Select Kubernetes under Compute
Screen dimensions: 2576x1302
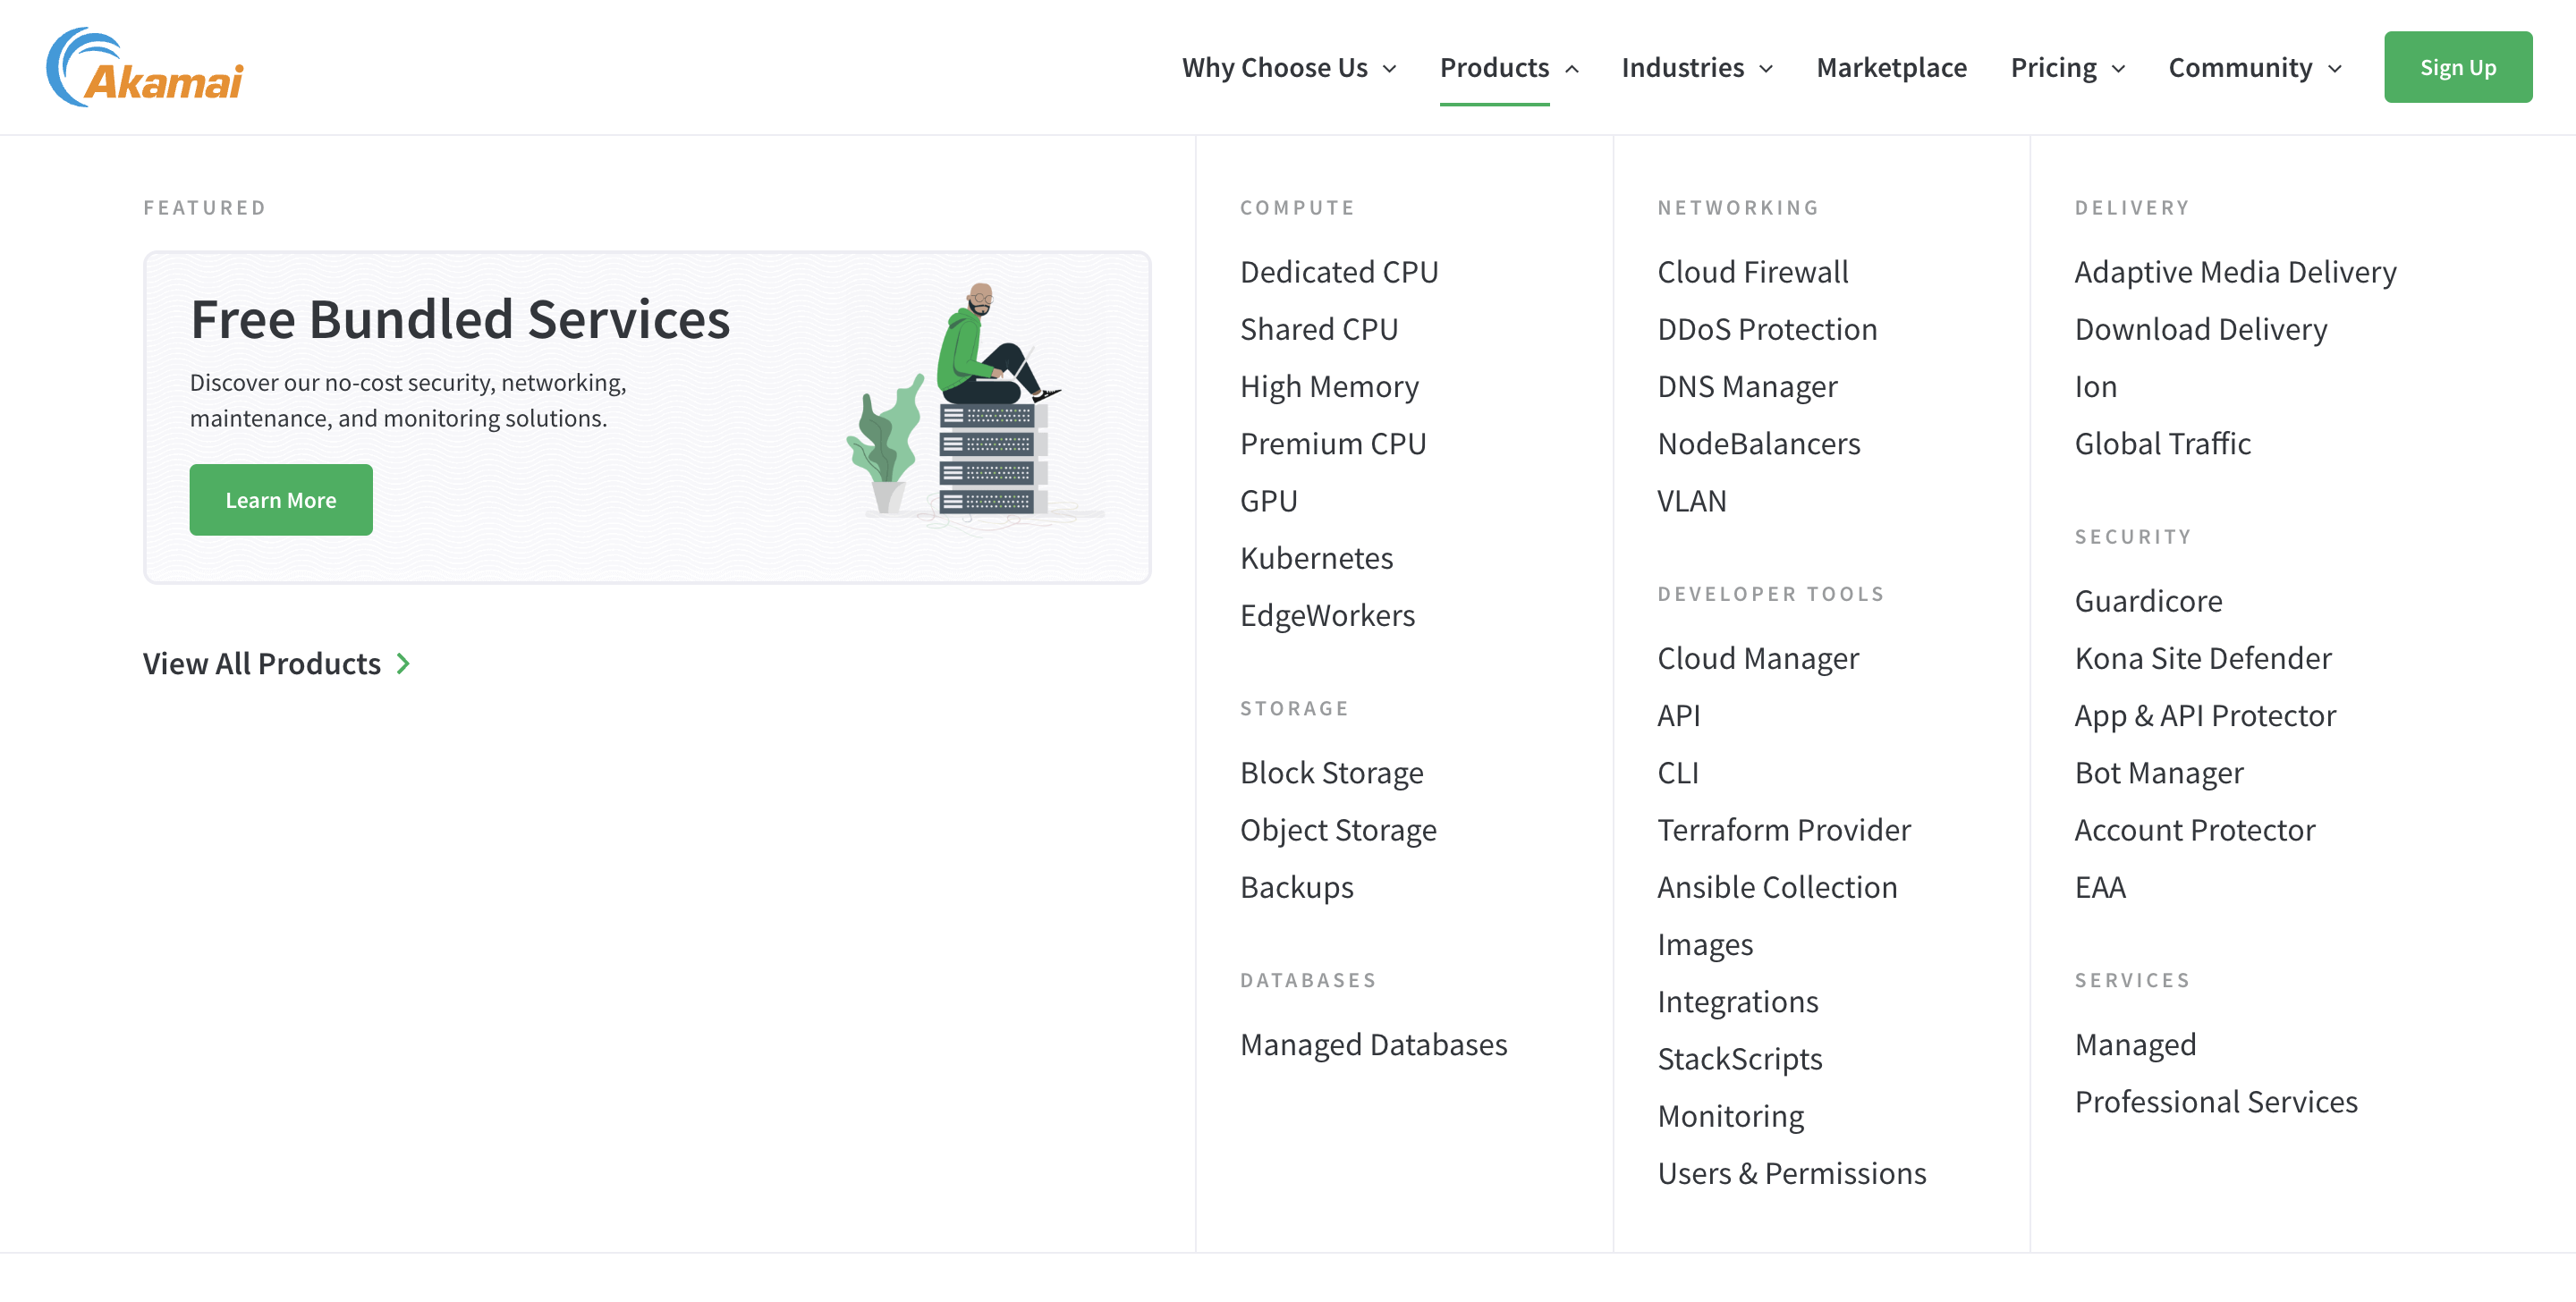(1316, 558)
